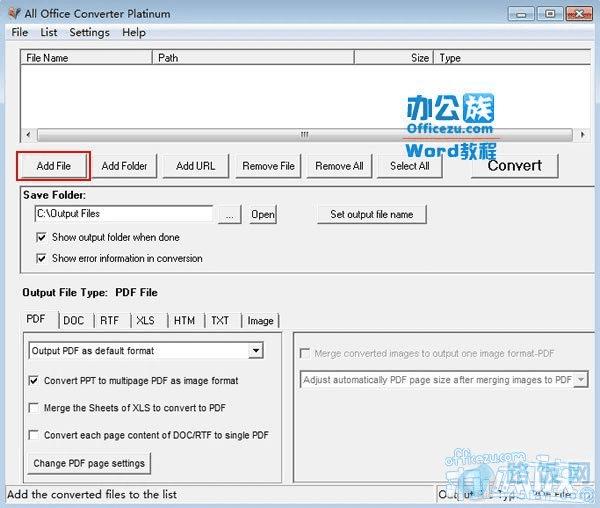Image resolution: width=600 pixels, height=508 pixels.
Task: Click the Save Folder path field
Action: click(124, 214)
